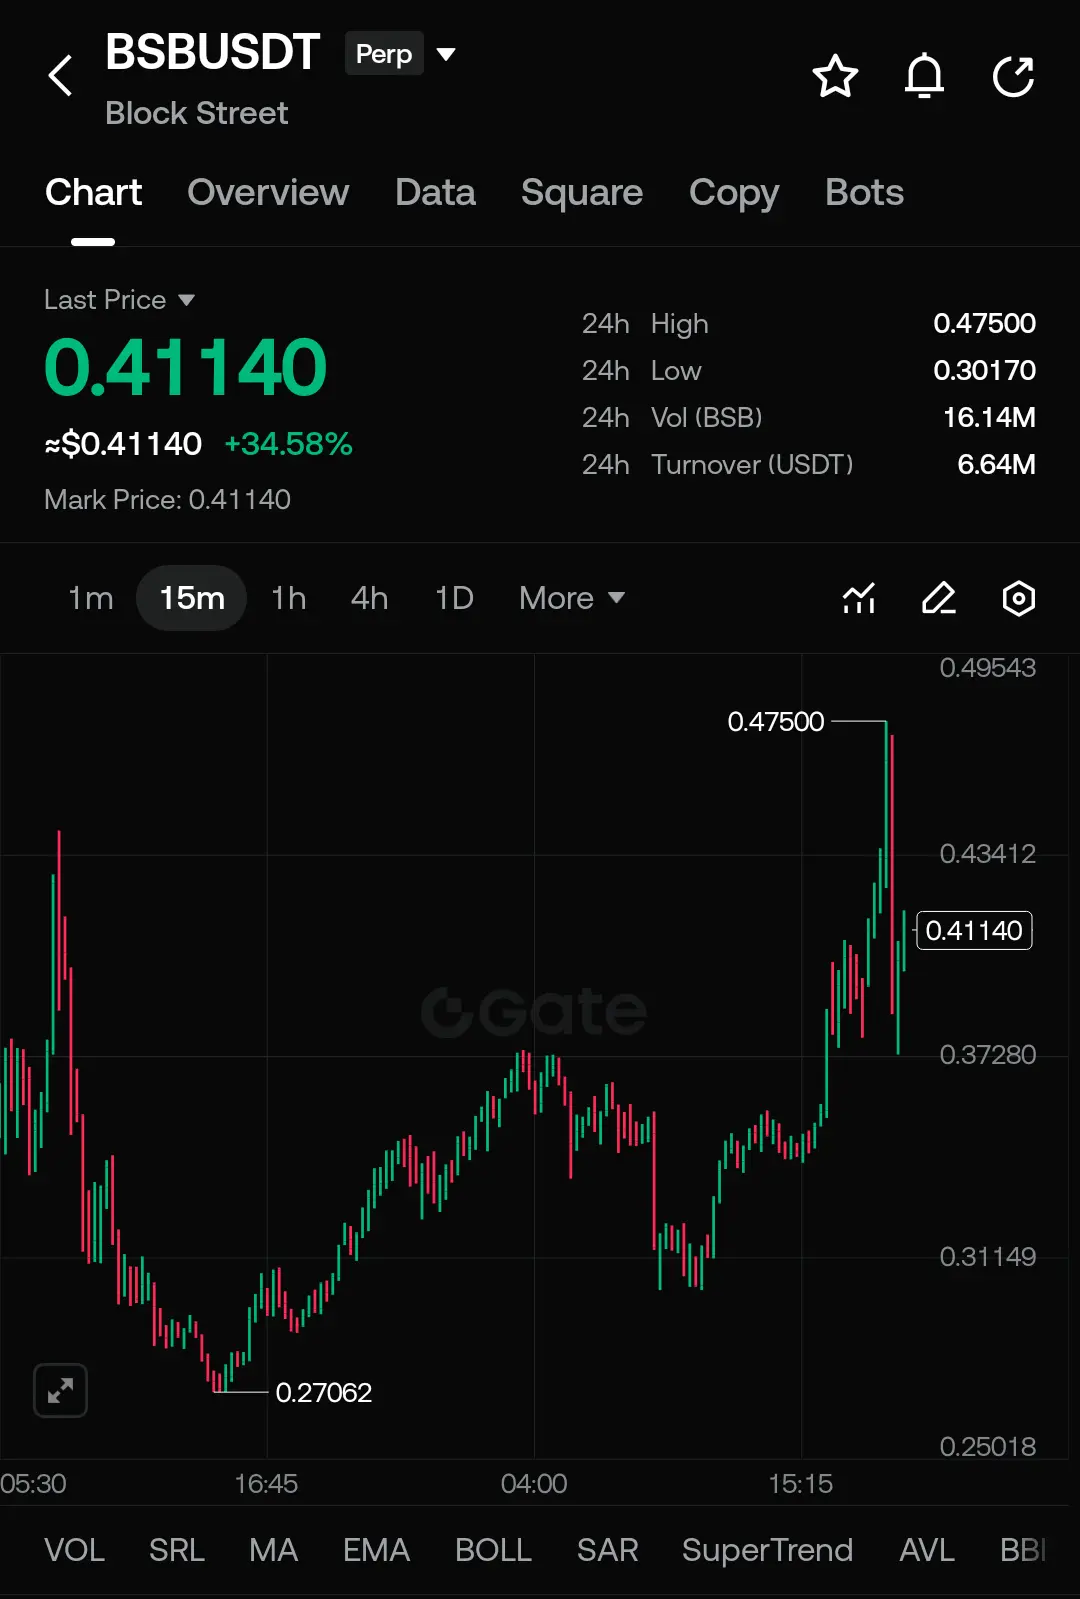1080x1599 pixels.
Task: Open the Data tab
Action: pyautogui.click(x=435, y=192)
